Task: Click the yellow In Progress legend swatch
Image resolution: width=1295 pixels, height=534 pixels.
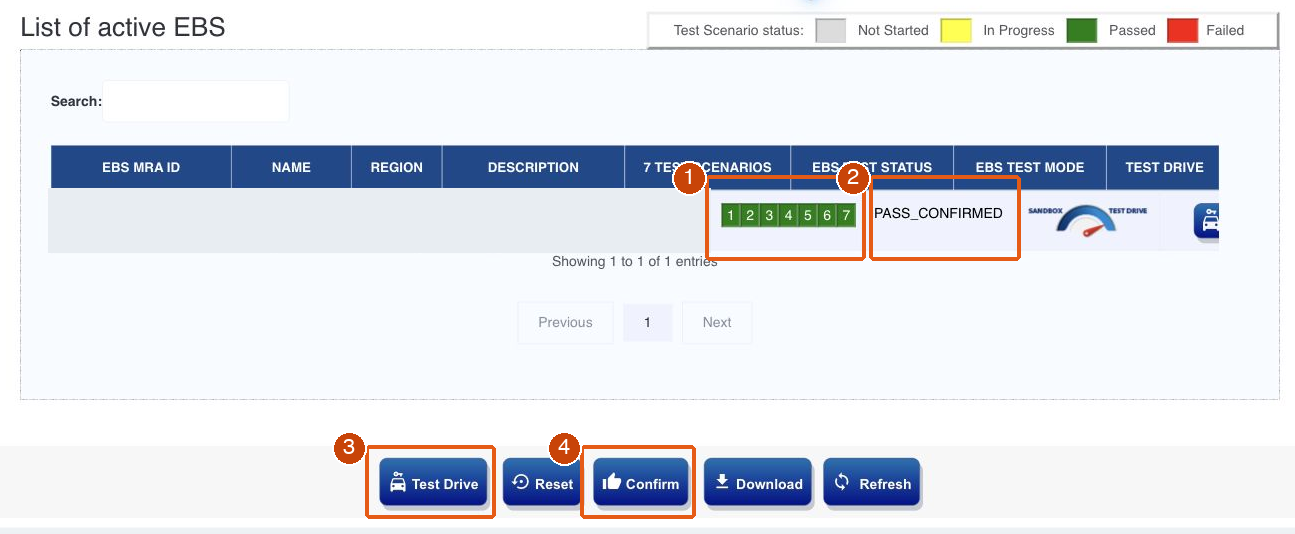Action: tap(956, 30)
